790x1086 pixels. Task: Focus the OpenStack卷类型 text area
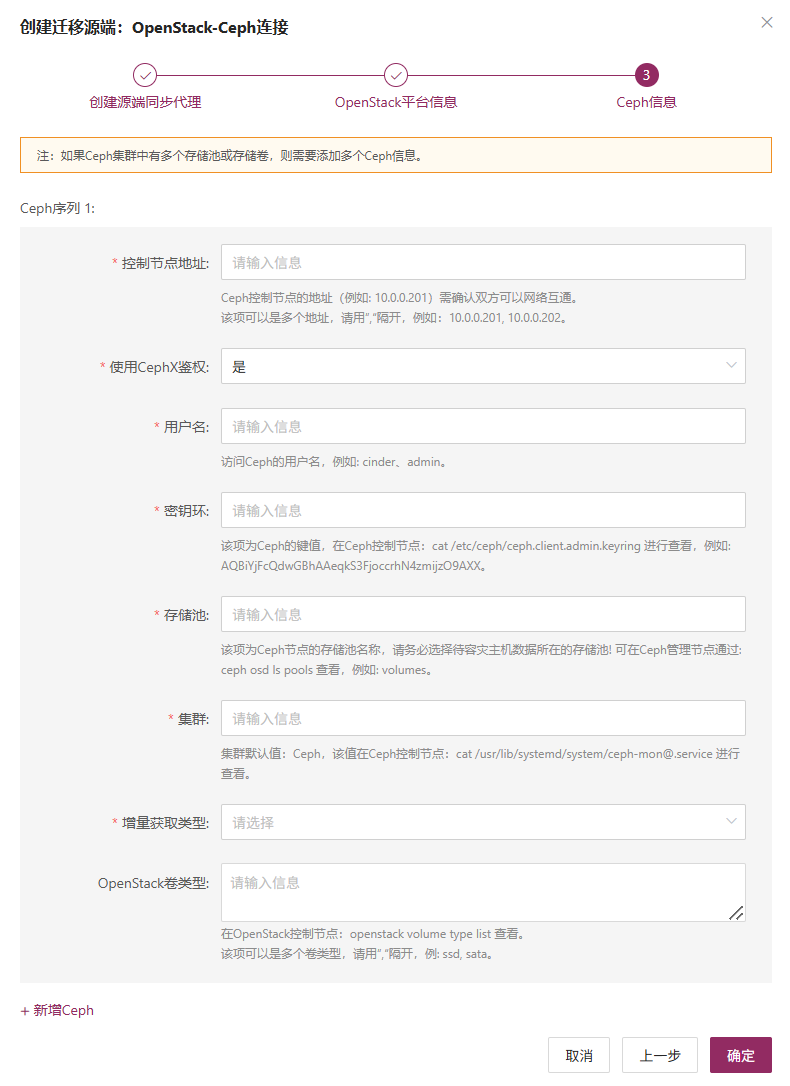pos(483,892)
